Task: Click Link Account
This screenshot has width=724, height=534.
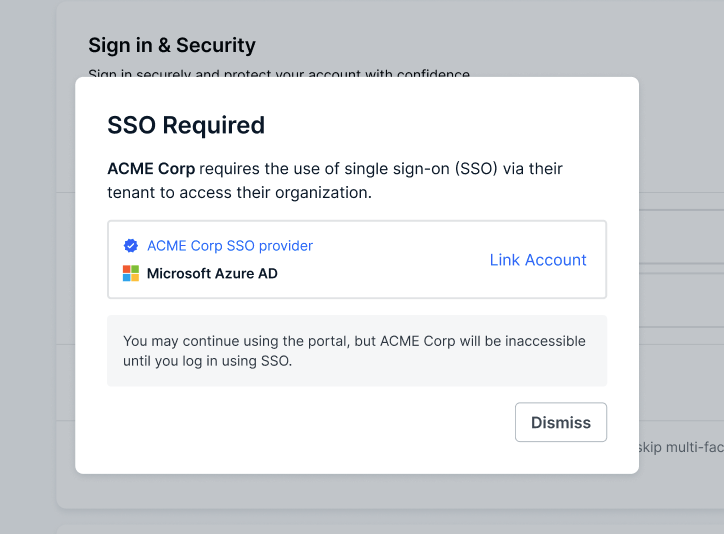Action: tap(538, 260)
